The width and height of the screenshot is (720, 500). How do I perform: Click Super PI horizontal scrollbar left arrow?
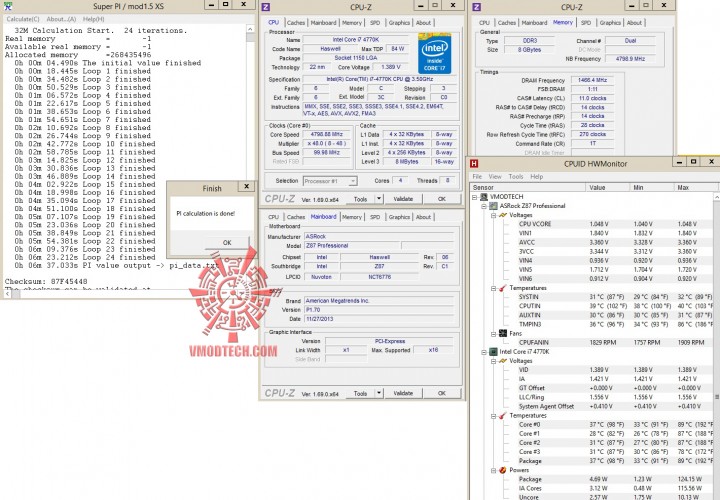click(7, 294)
